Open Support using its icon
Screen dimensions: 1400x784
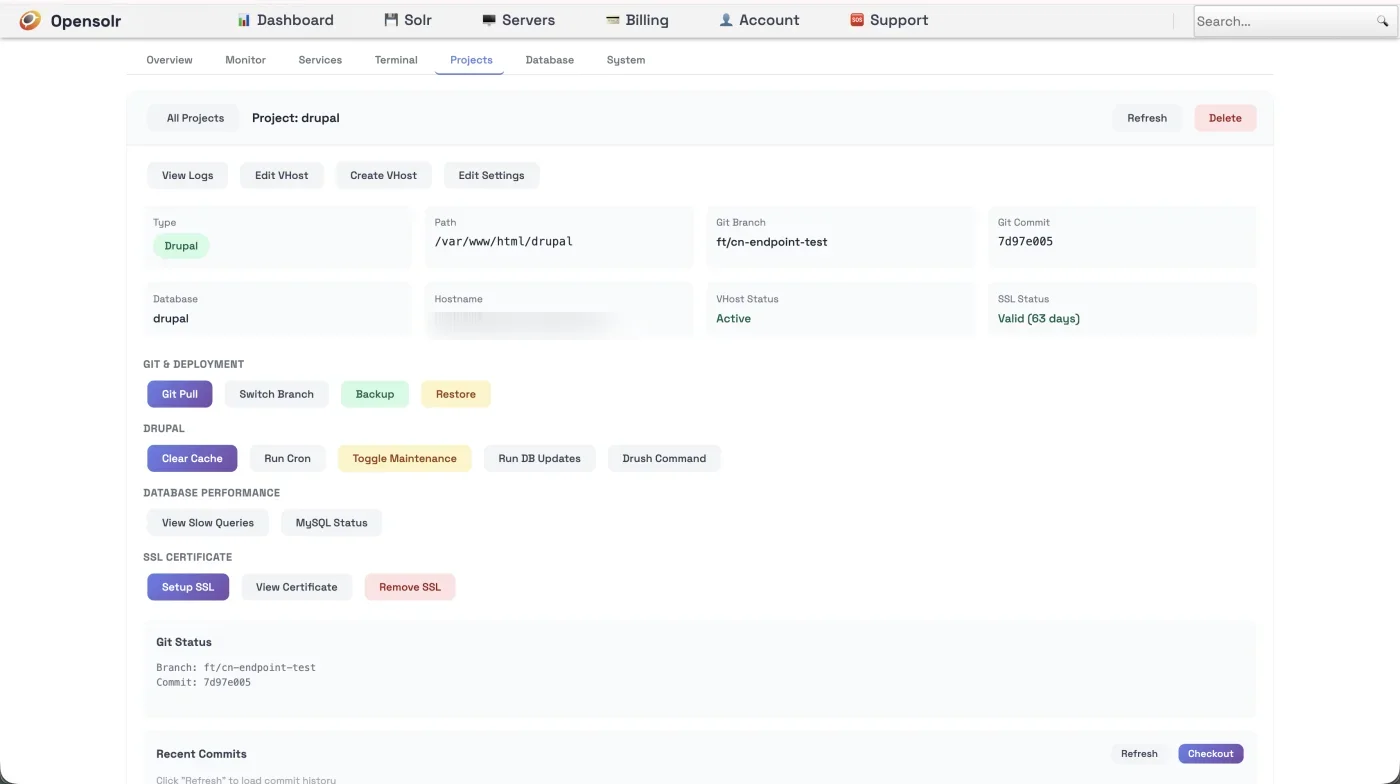pyautogui.click(x=856, y=19)
